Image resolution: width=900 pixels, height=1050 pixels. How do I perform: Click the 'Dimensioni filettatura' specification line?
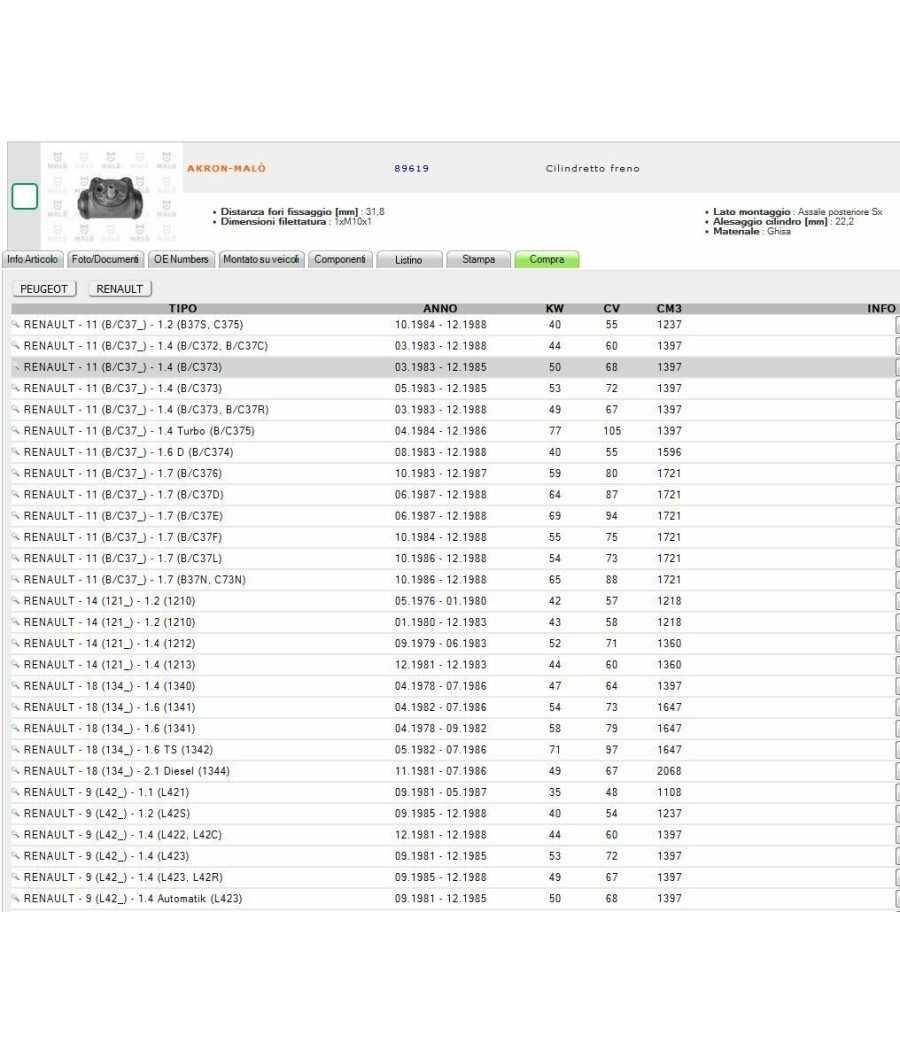click(292, 222)
